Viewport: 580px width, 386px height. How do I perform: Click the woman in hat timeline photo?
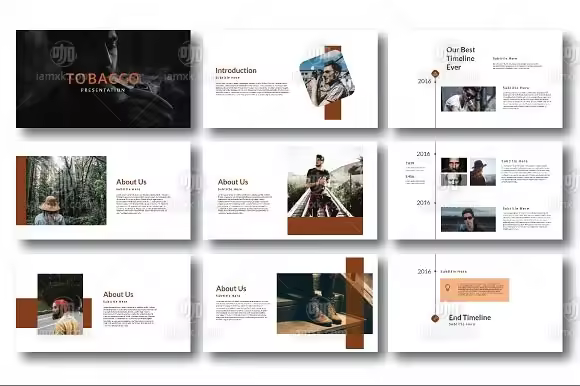pyautogui.click(x=483, y=172)
